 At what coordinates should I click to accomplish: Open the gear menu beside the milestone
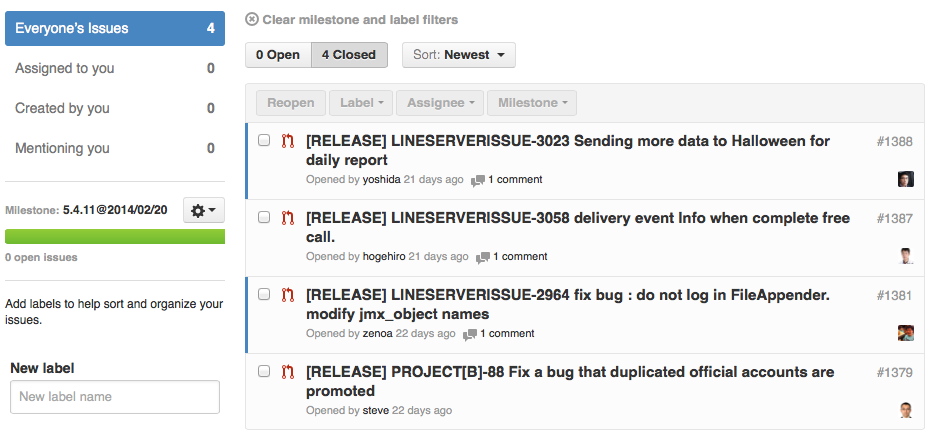204,210
